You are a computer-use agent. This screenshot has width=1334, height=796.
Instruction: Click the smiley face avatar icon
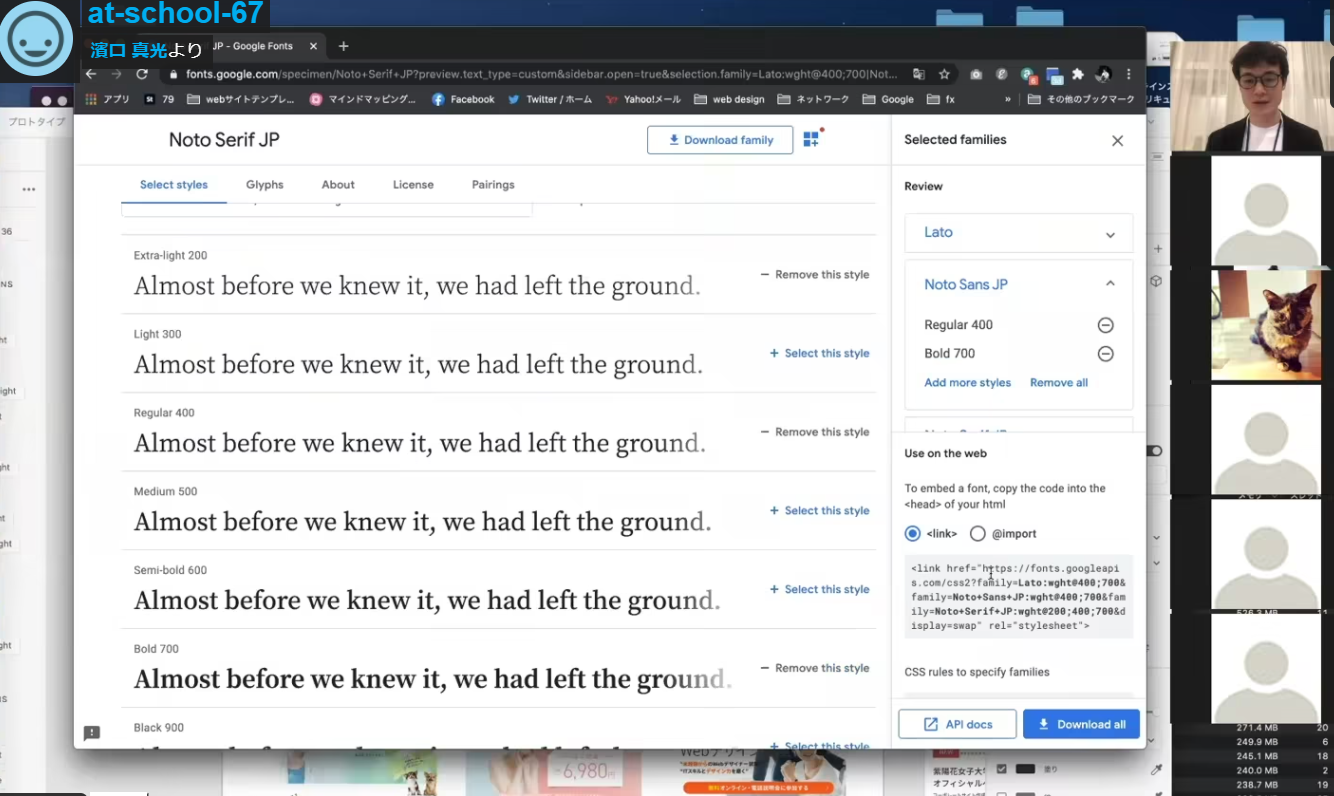pos(36,39)
